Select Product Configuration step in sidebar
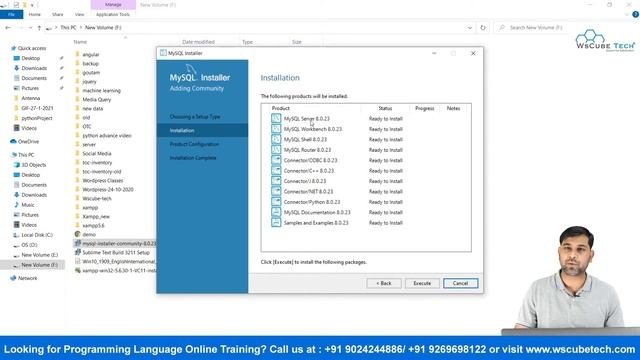 coord(194,144)
